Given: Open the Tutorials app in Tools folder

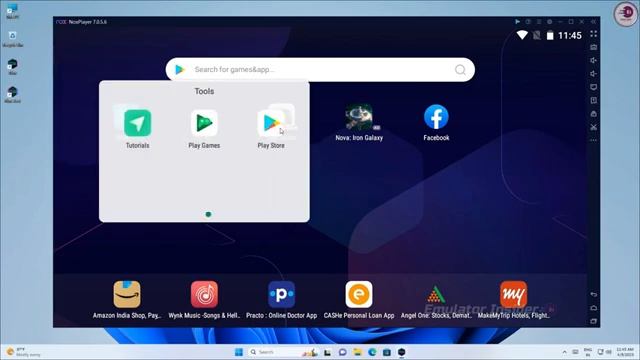Looking at the screenshot, I should (138, 123).
